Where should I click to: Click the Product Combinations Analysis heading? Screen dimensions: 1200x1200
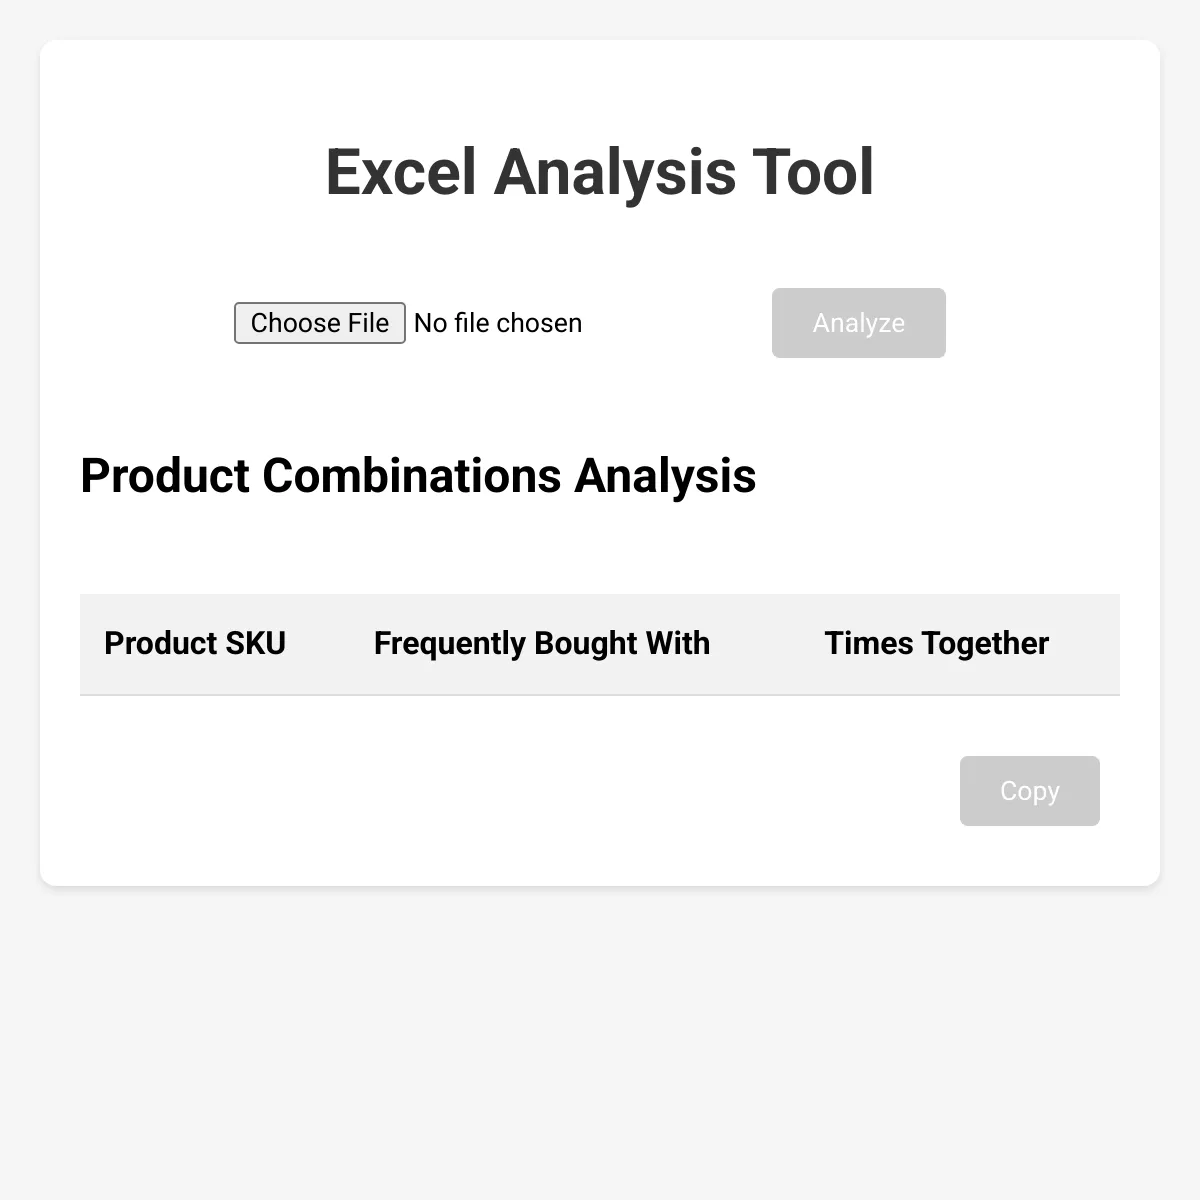[x=418, y=476]
